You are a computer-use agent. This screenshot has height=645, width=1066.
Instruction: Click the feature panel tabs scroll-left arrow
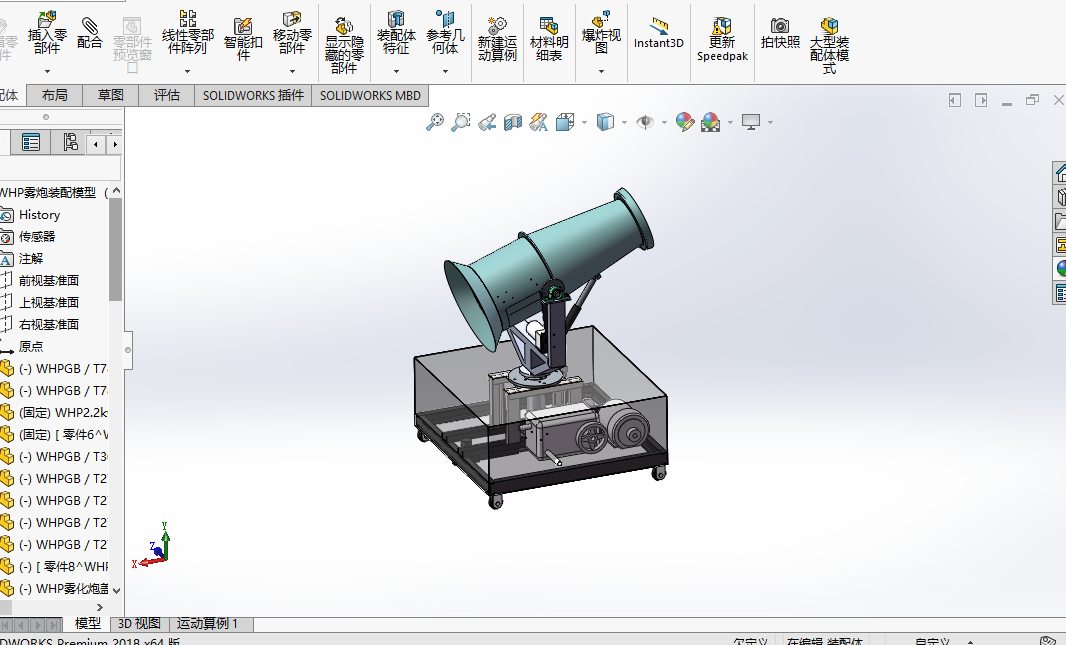point(96,144)
